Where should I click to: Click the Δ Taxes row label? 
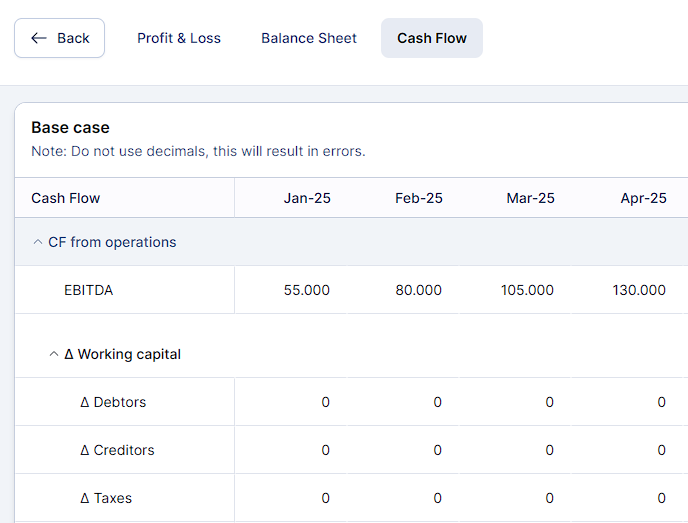(106, 498)
